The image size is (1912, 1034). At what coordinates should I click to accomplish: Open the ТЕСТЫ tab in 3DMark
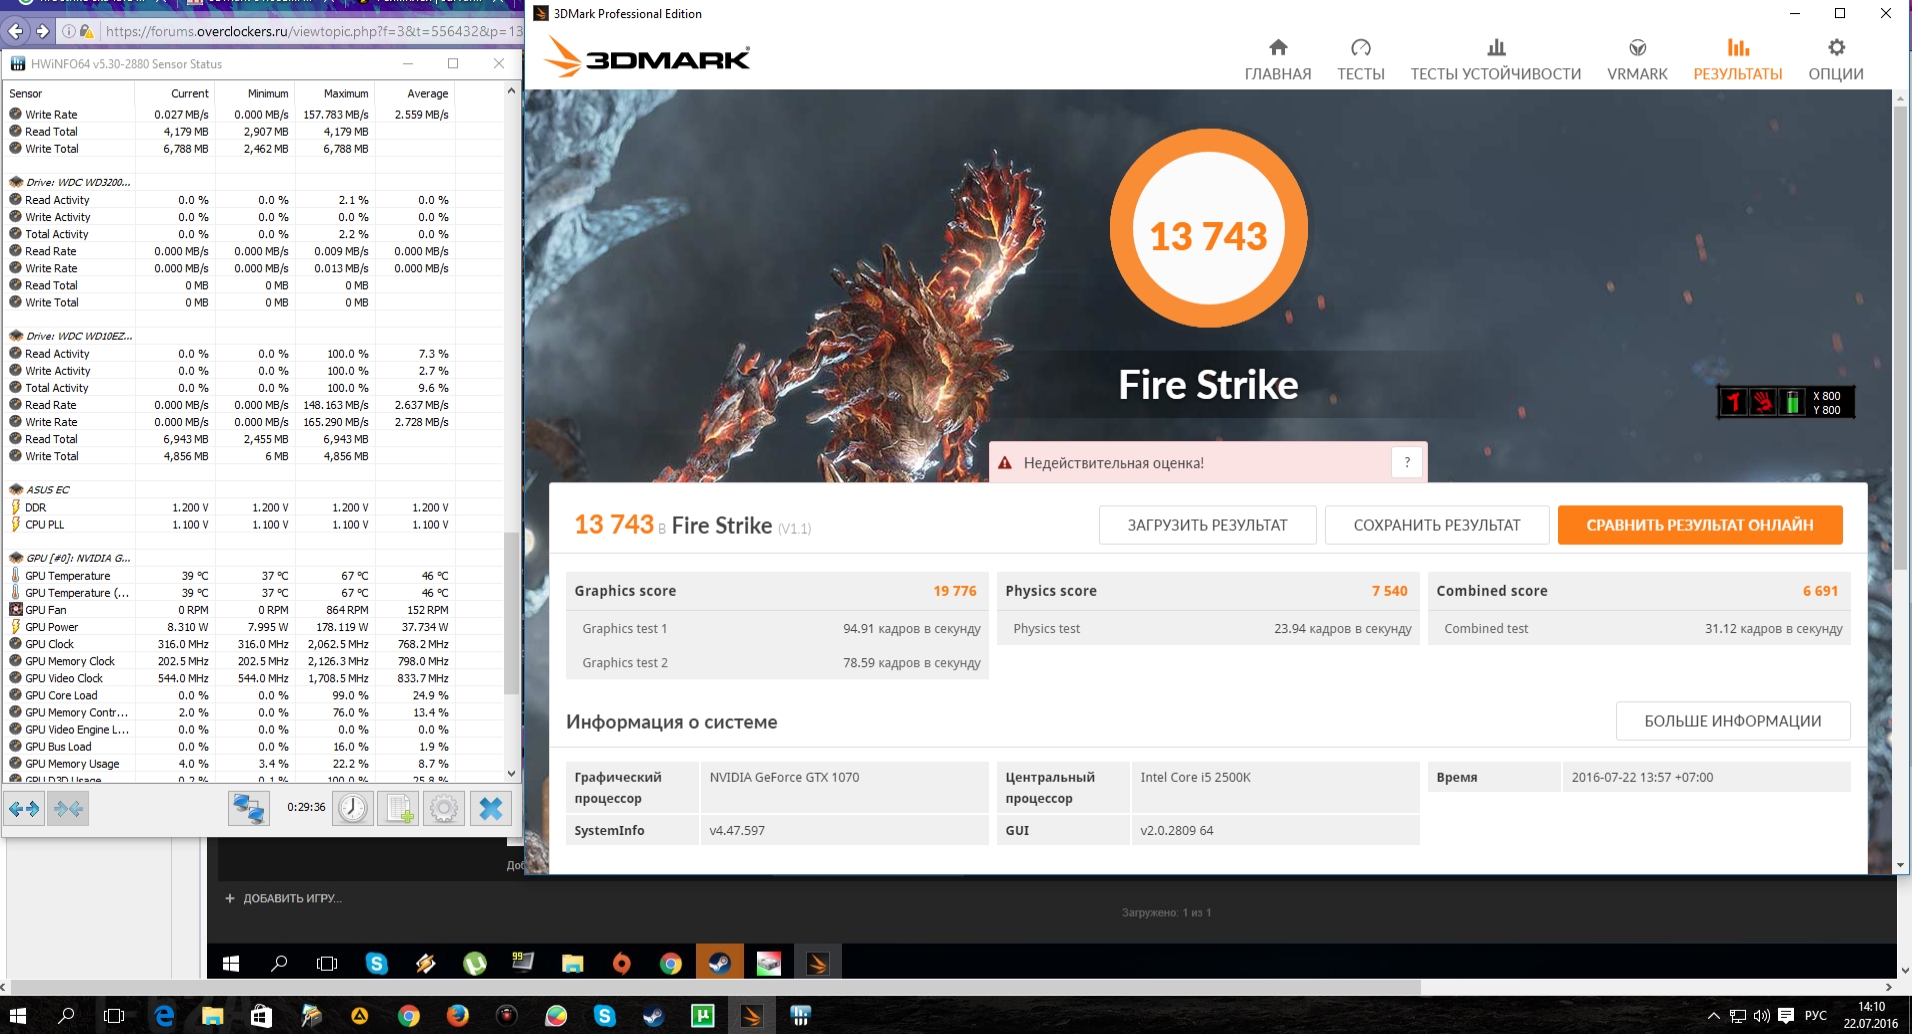pyautogui.click(x=1361, y=60)
